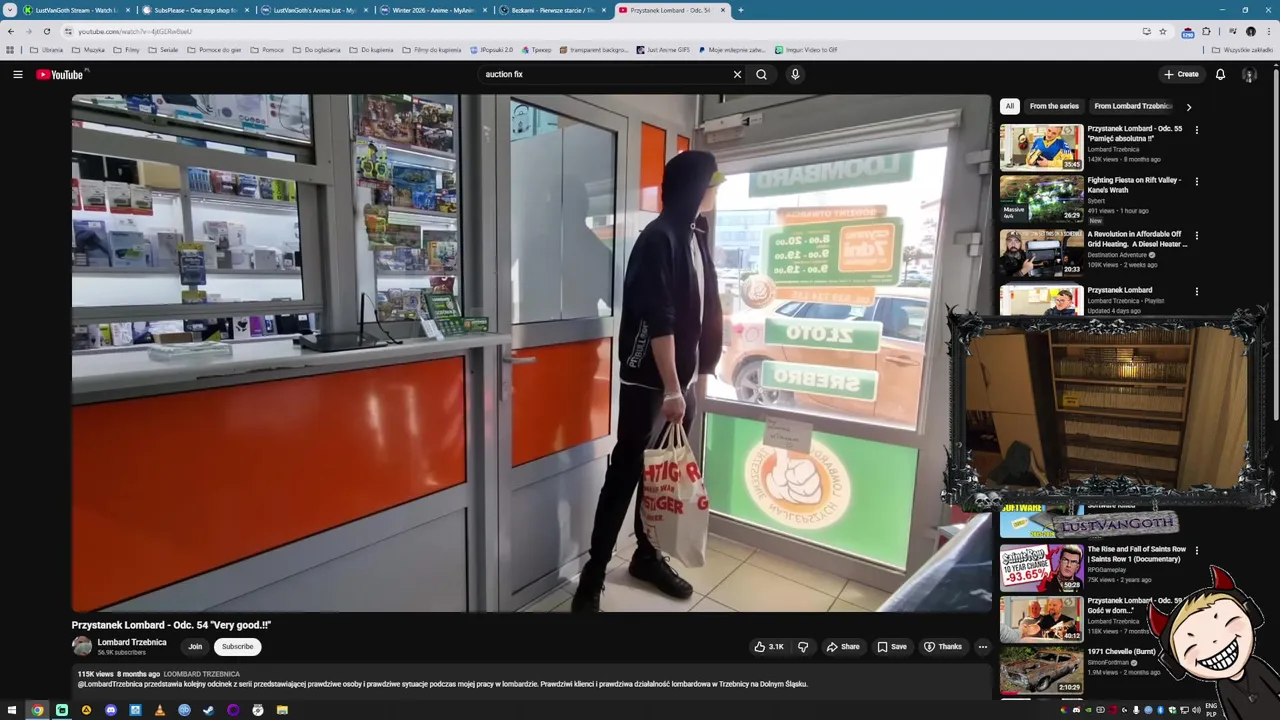
Task: Open the Lombard Trzebnica channel name link
Action: click(132, 642)
